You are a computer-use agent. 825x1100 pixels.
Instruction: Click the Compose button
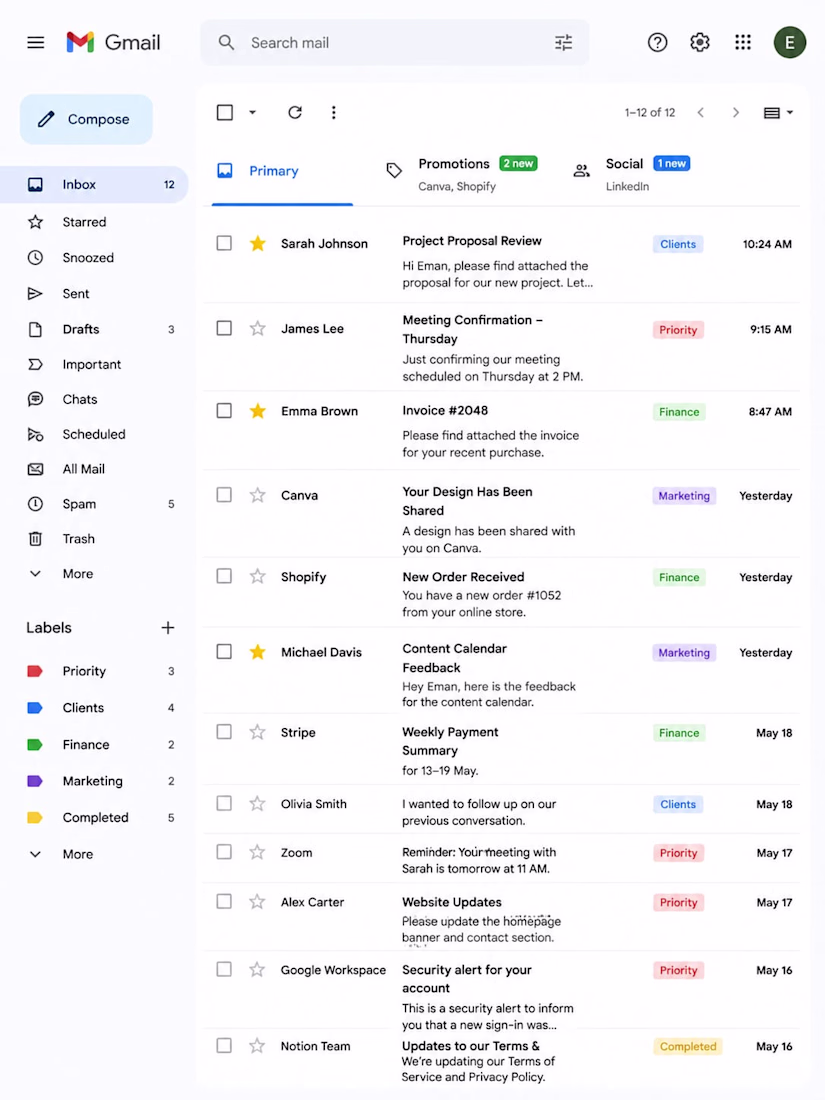pos(86,119)
